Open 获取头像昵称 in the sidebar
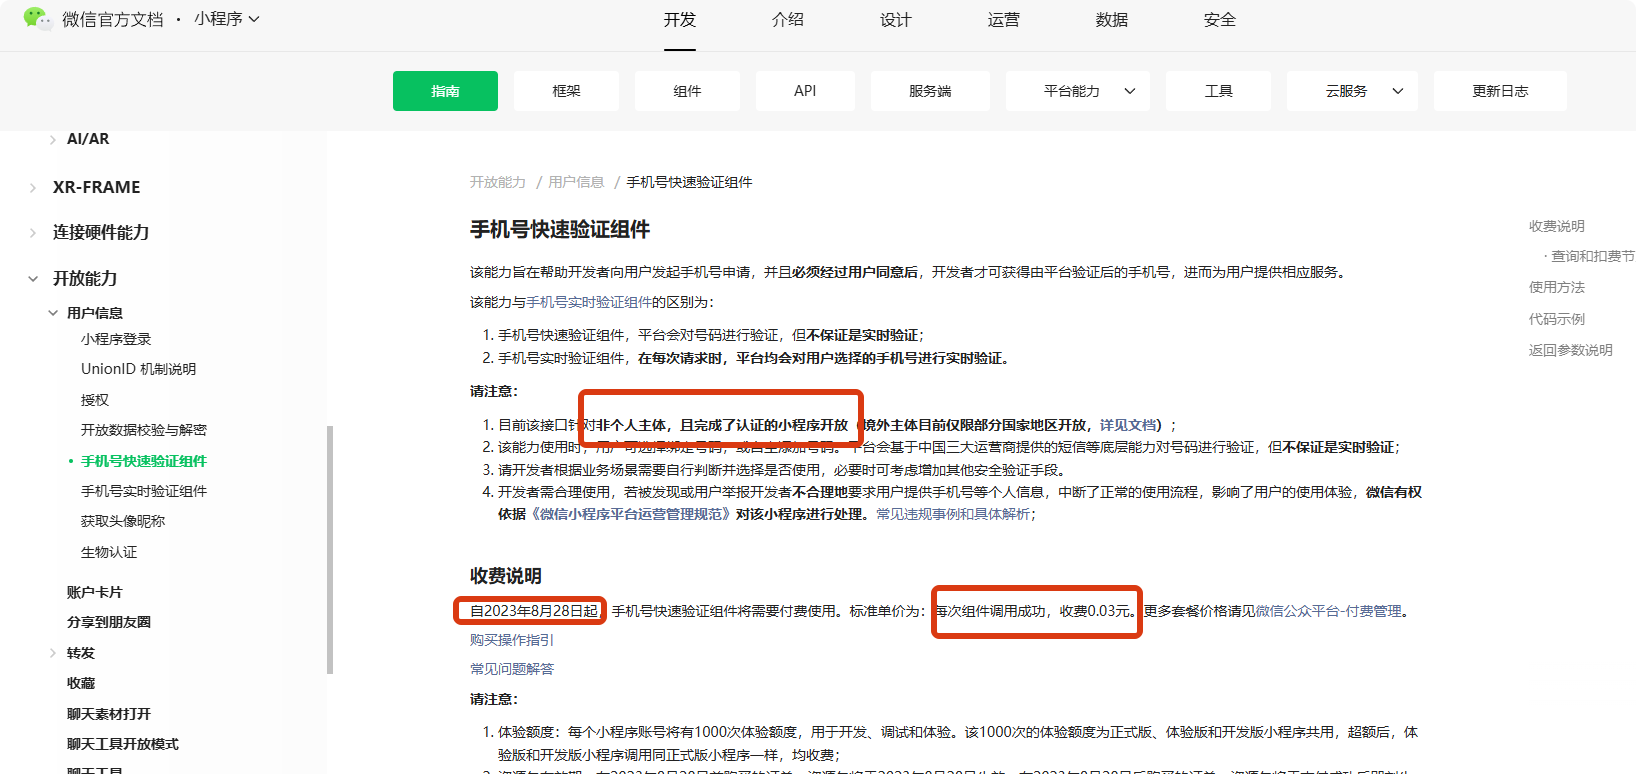This screenshot has width=1636, height=774. point(123,521)
